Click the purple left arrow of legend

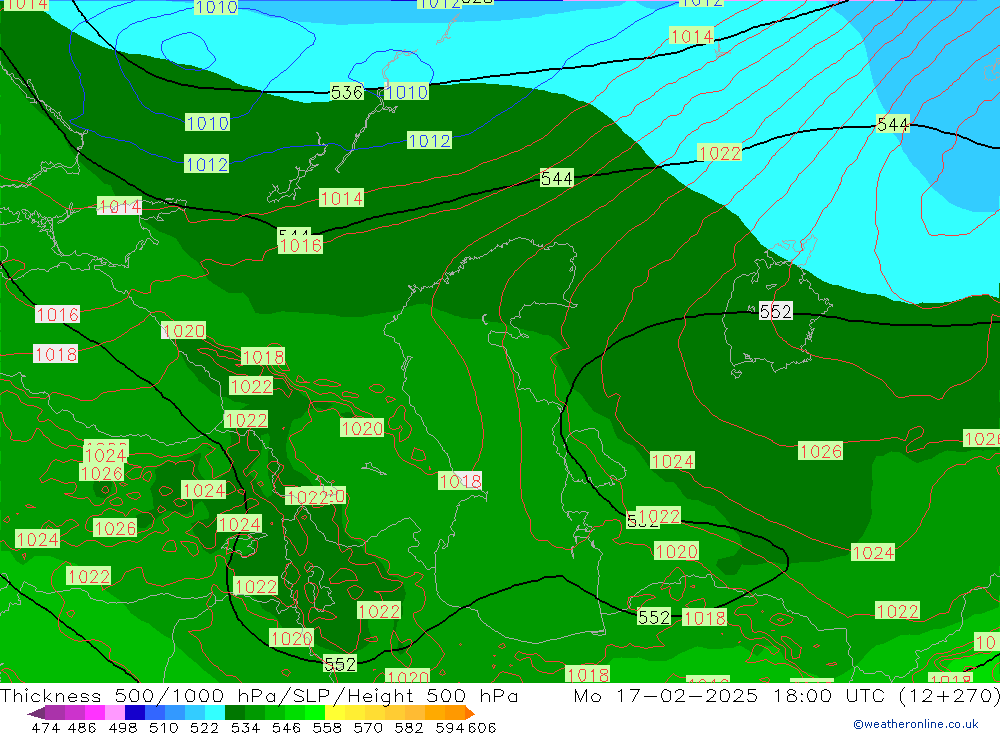click(x=36, y=713)
